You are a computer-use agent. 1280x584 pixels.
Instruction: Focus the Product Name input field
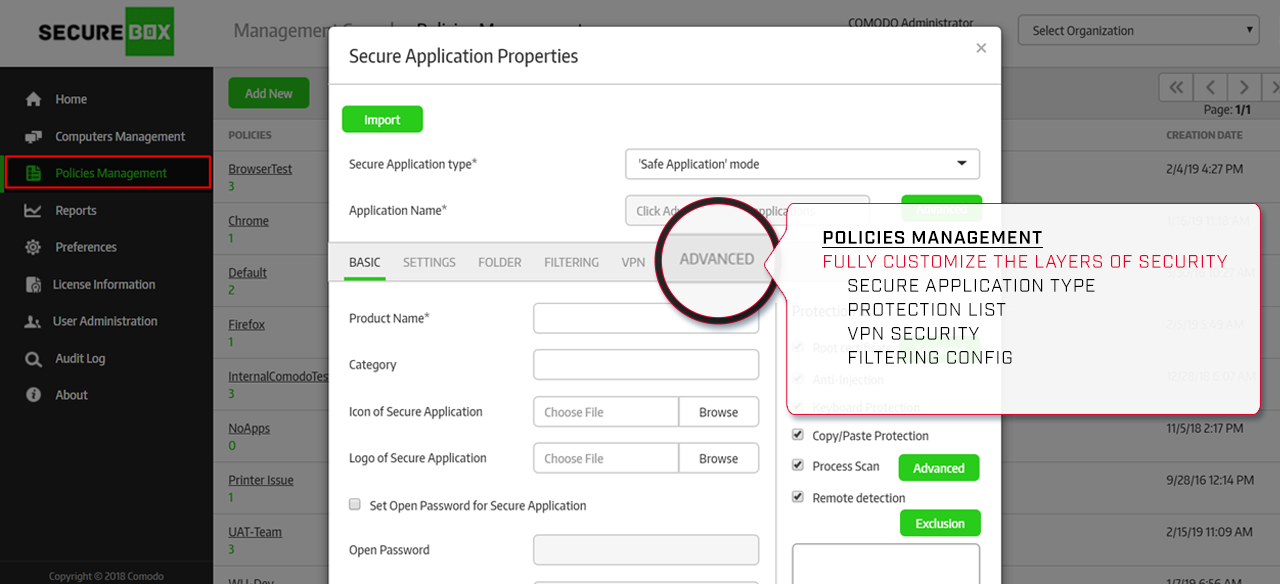(646, 318)
